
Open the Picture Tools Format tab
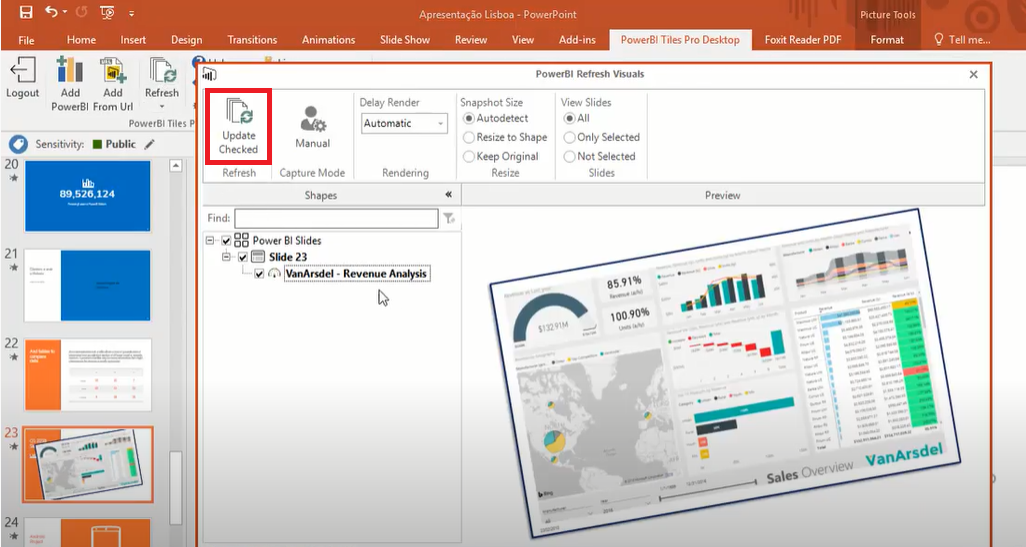tap(887, 40)
